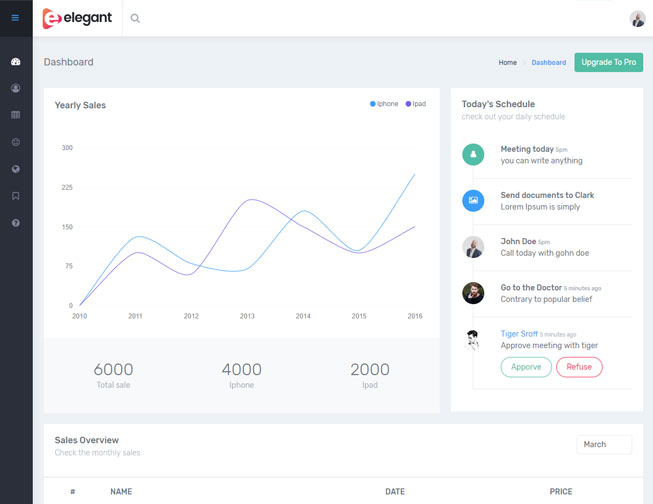Open the user avatar menu at top right
This screenshot has height=504, width=653.
[x=637, y=19]
